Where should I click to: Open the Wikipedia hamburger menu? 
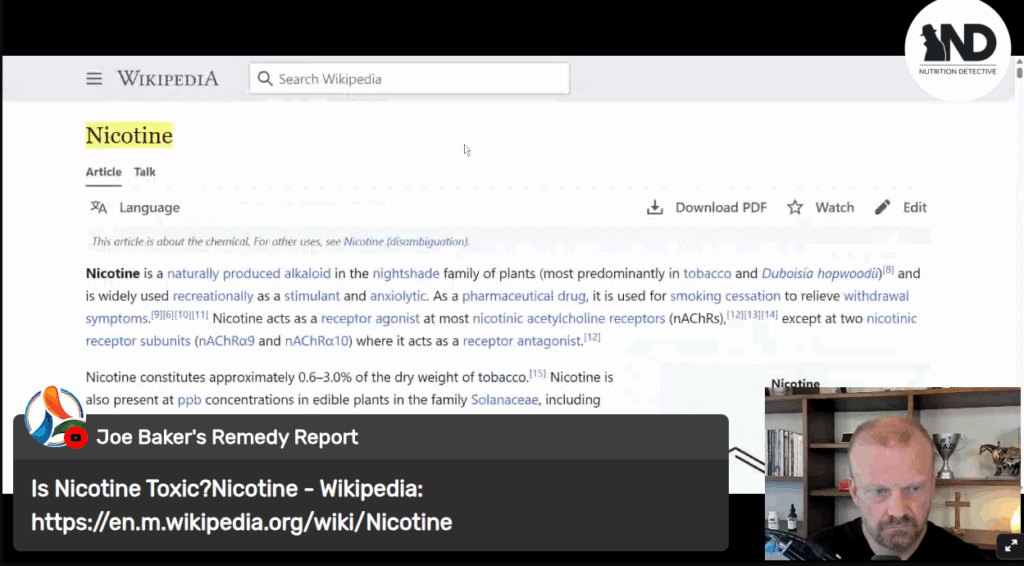[94, 79]
